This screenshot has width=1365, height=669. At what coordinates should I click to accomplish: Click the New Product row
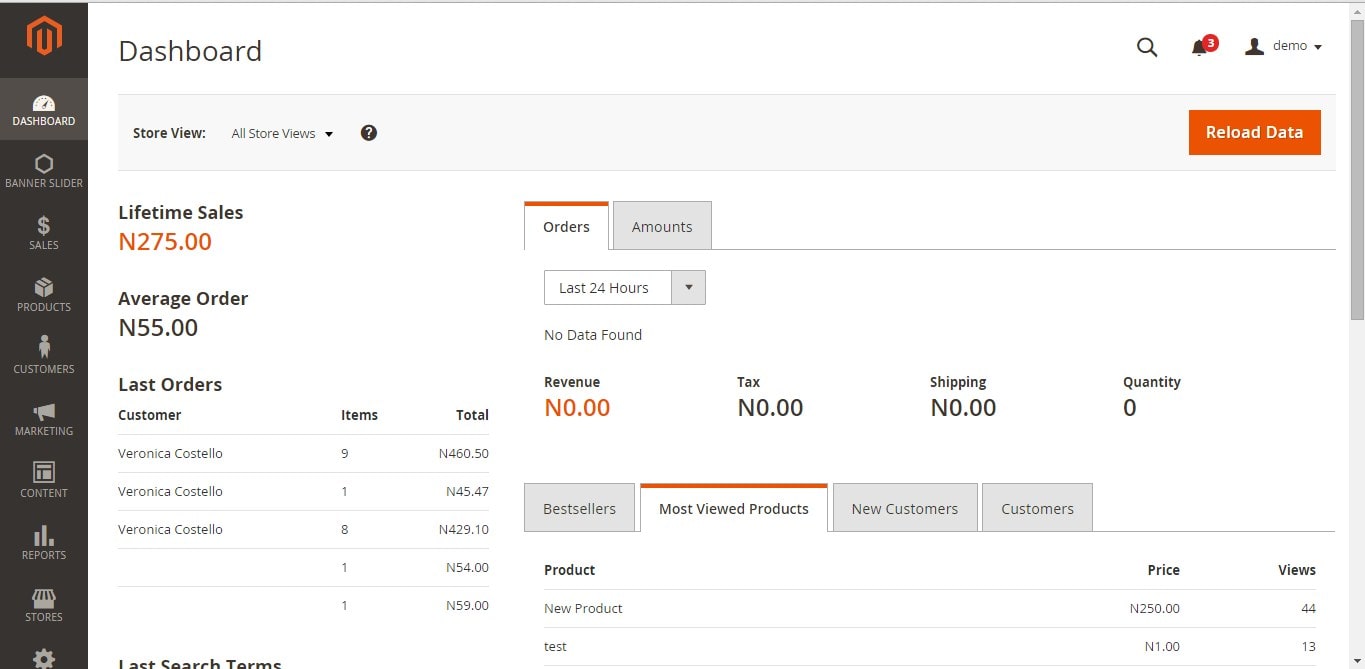coord(930,608)
